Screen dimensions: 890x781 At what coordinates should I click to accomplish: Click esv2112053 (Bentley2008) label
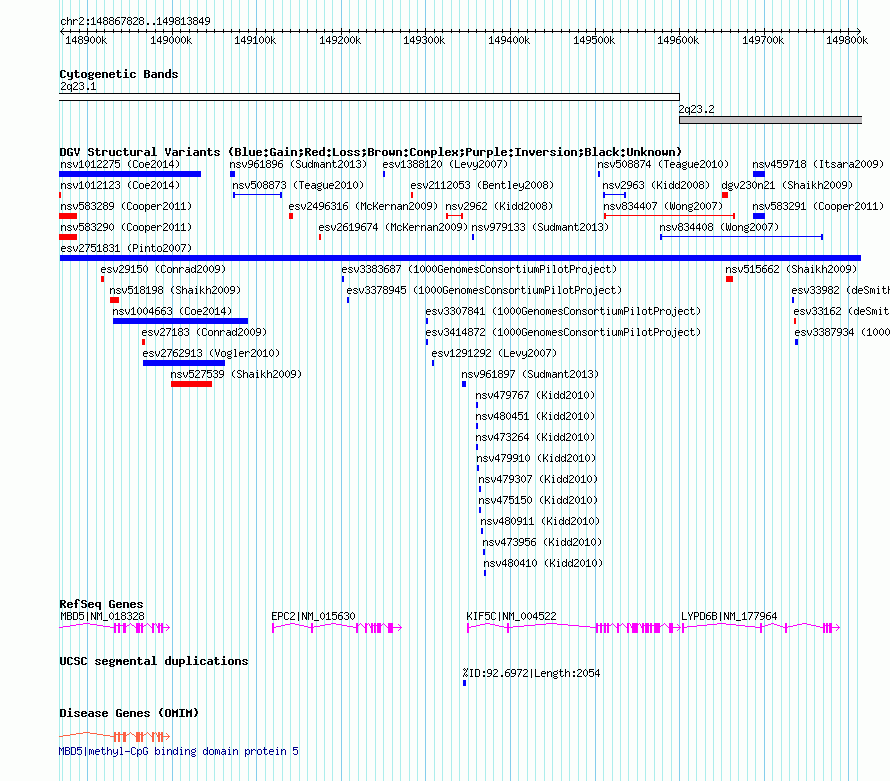482,185
